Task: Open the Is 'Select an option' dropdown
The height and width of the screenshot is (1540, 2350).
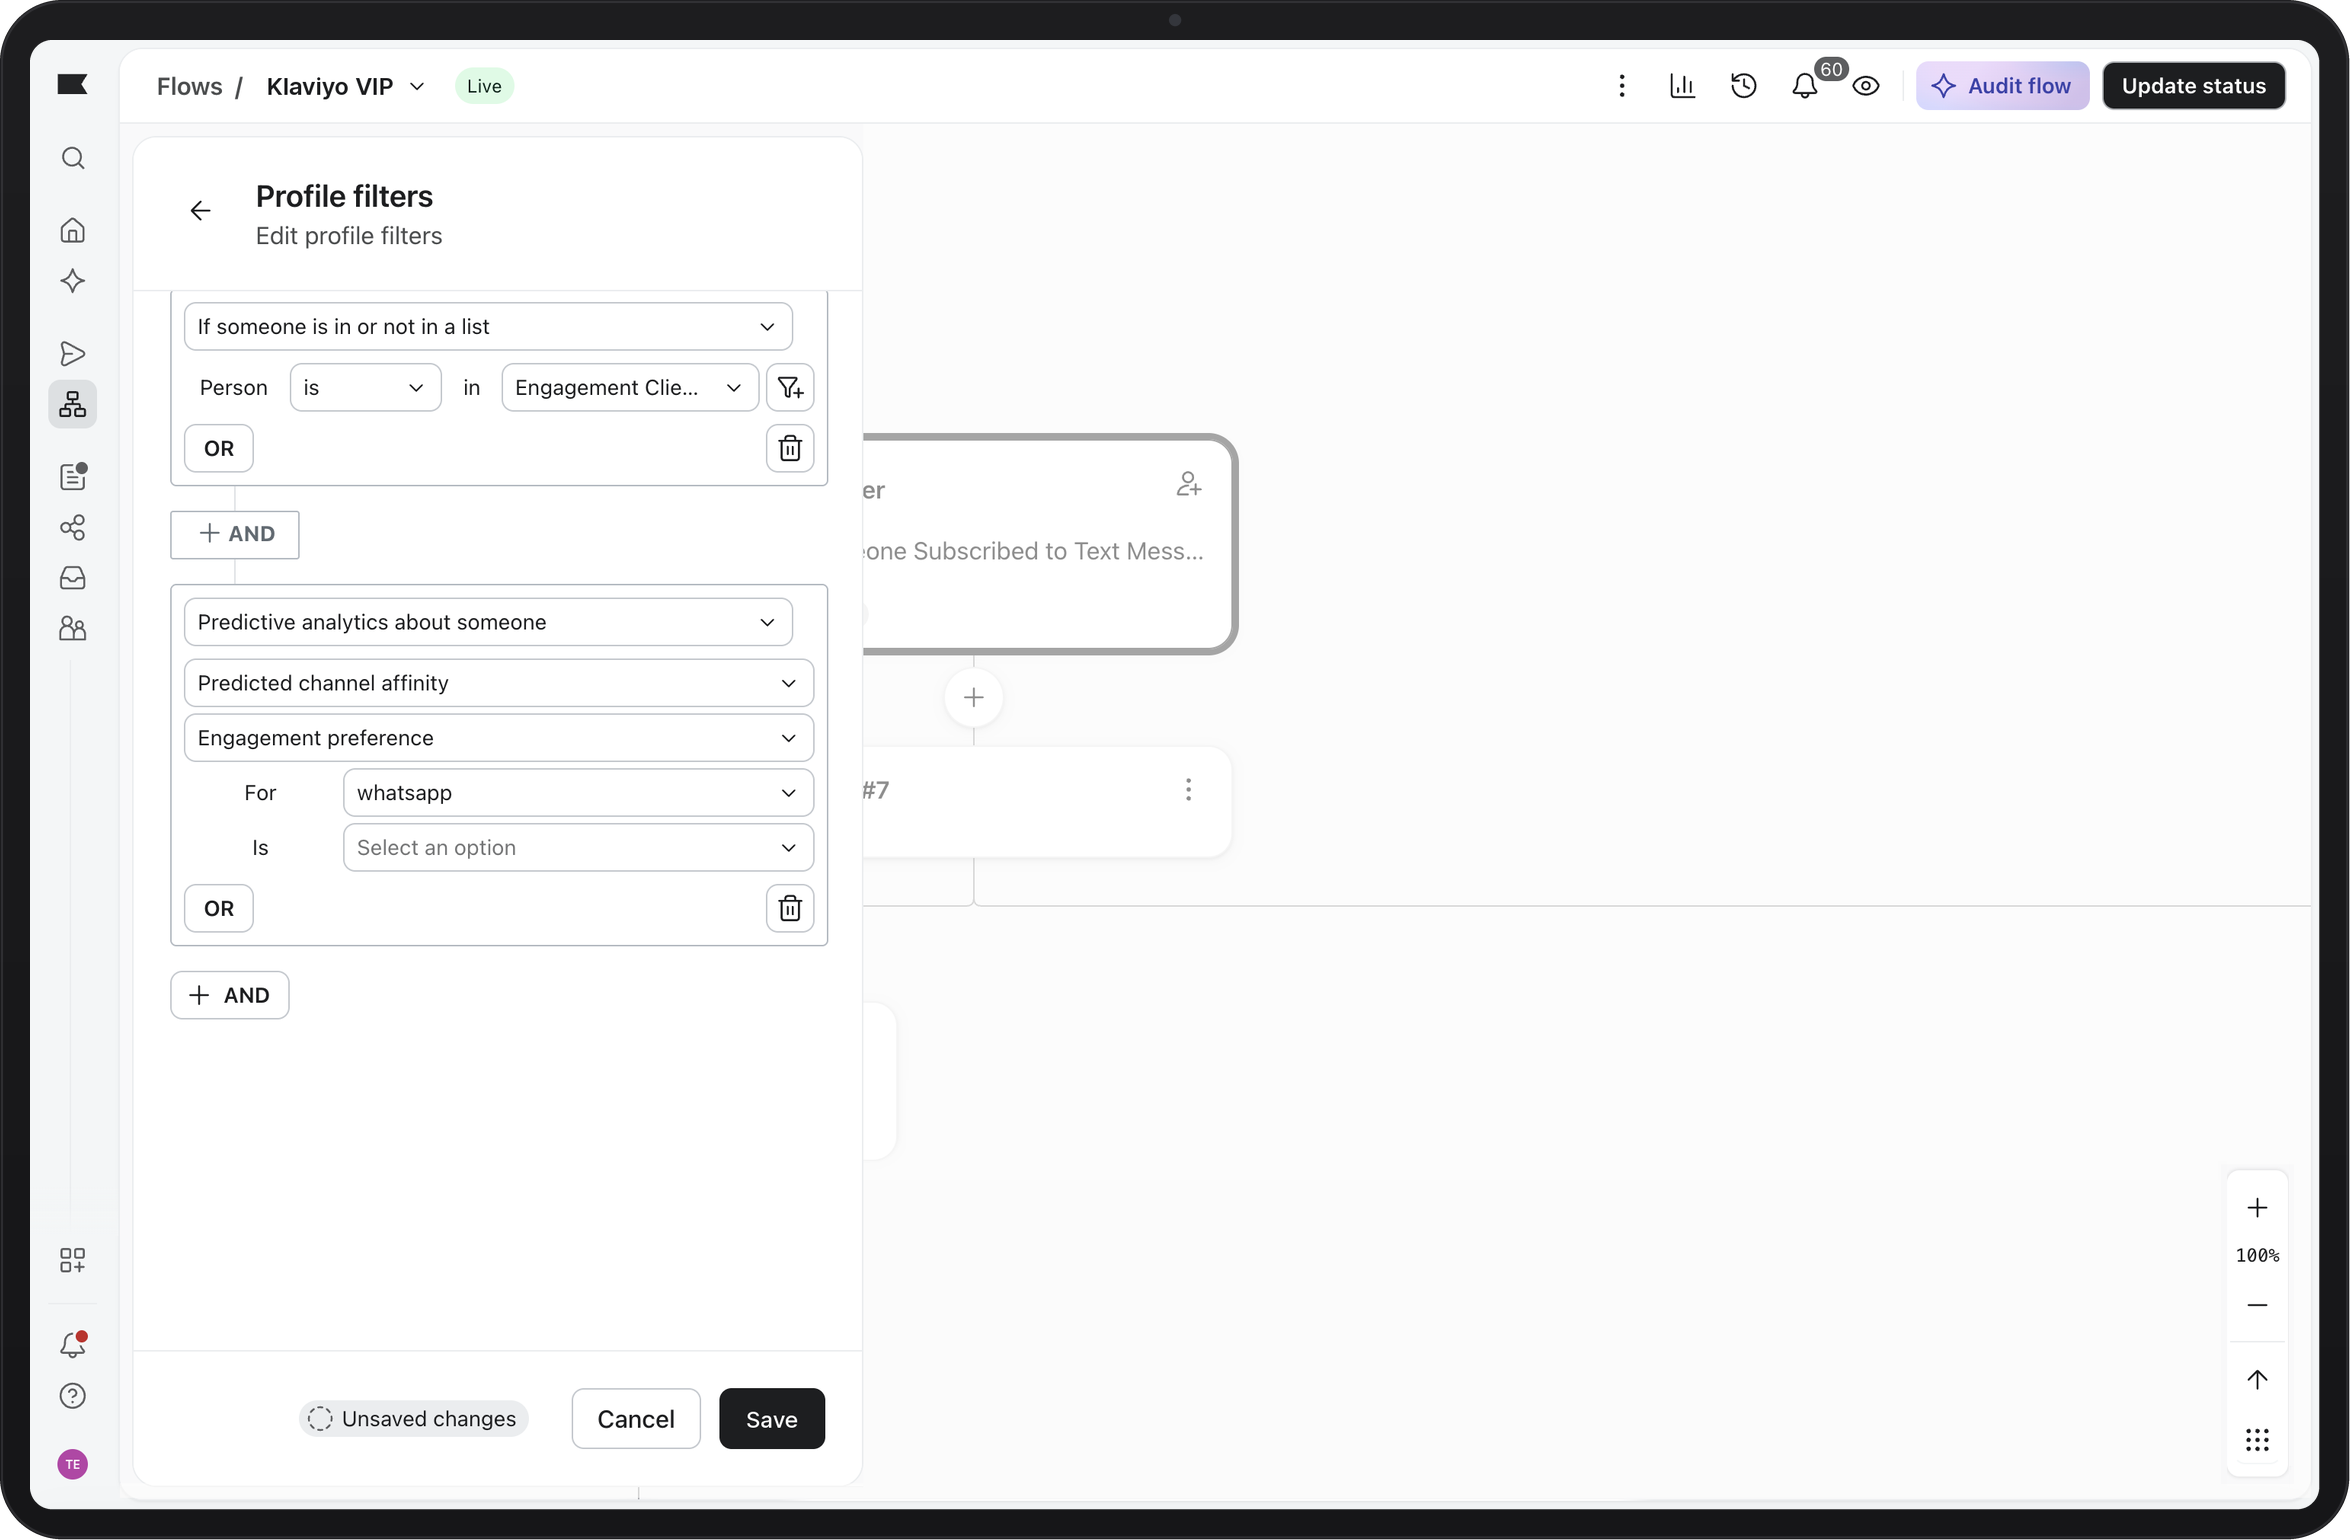Action: [578, 848]
